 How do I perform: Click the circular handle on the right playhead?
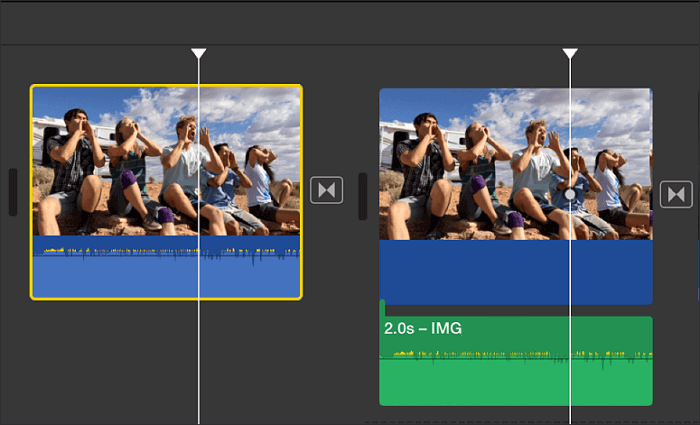[570, 195]
